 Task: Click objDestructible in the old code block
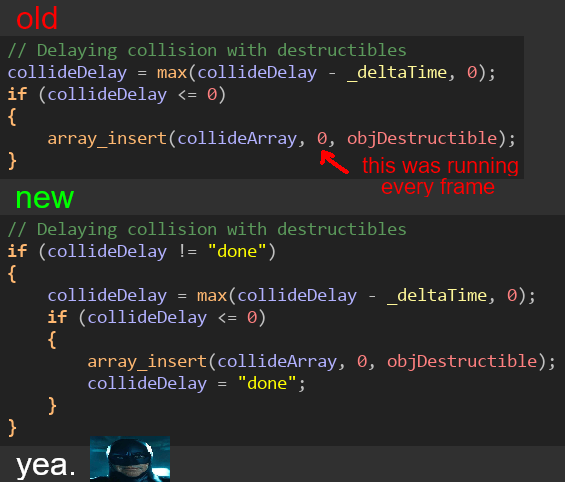(422, 138)
